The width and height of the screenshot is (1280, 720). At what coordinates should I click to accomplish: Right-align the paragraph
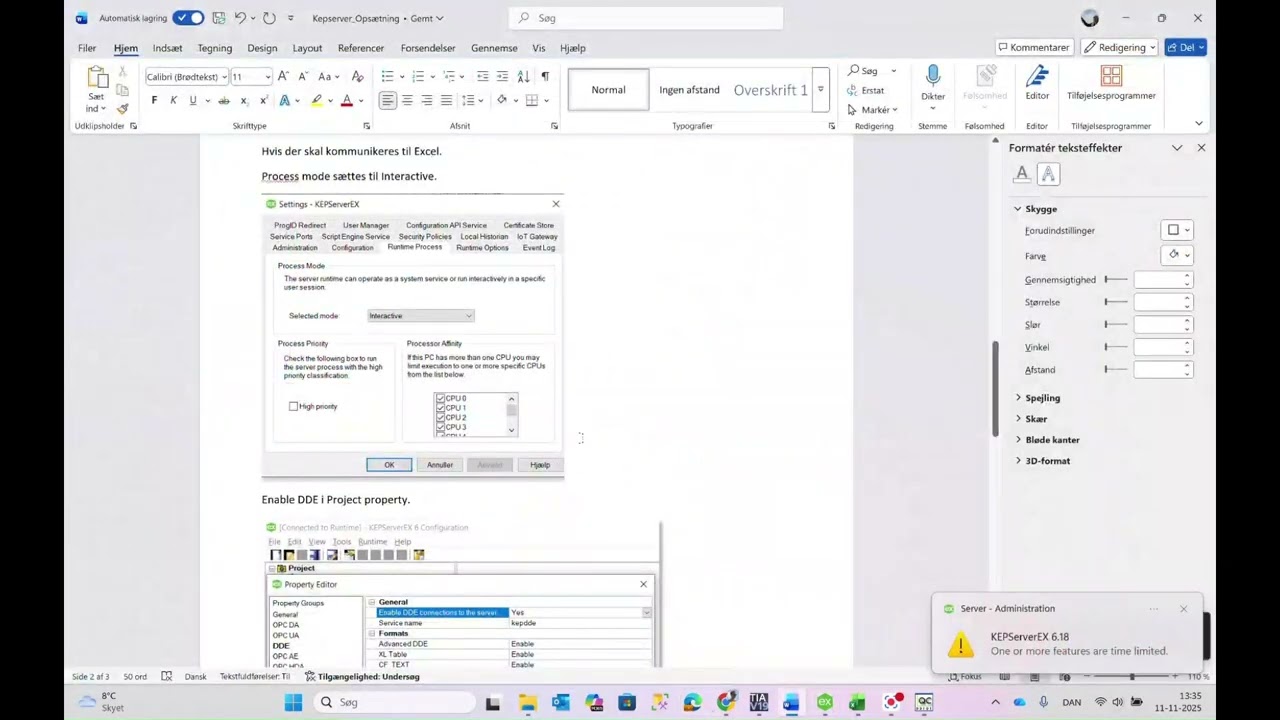(427, 100)
